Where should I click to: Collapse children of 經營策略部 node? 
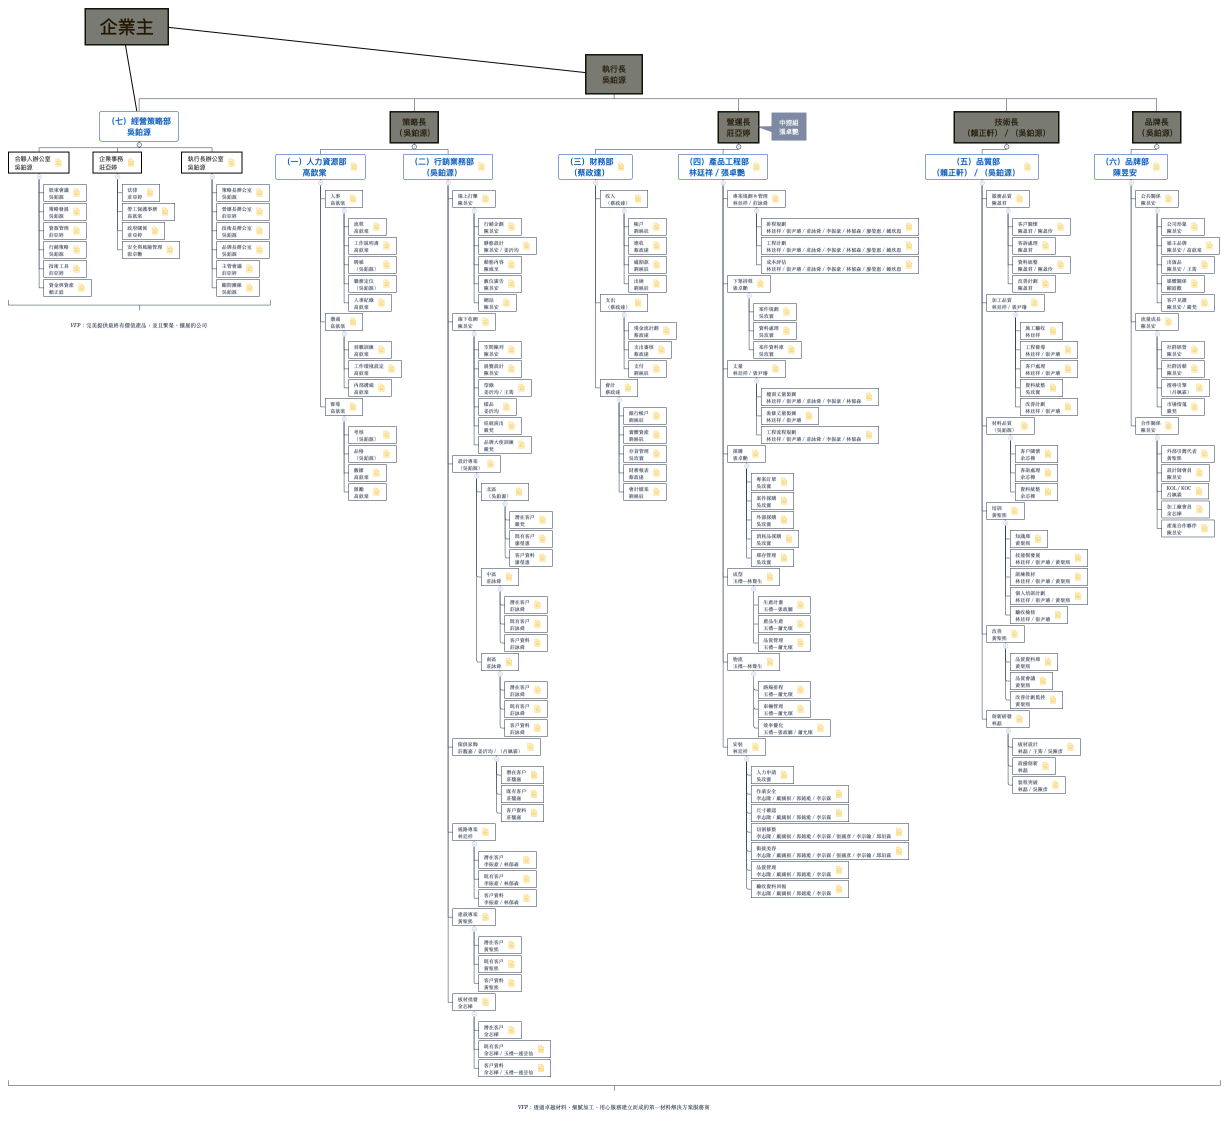[x=139, y=145]
